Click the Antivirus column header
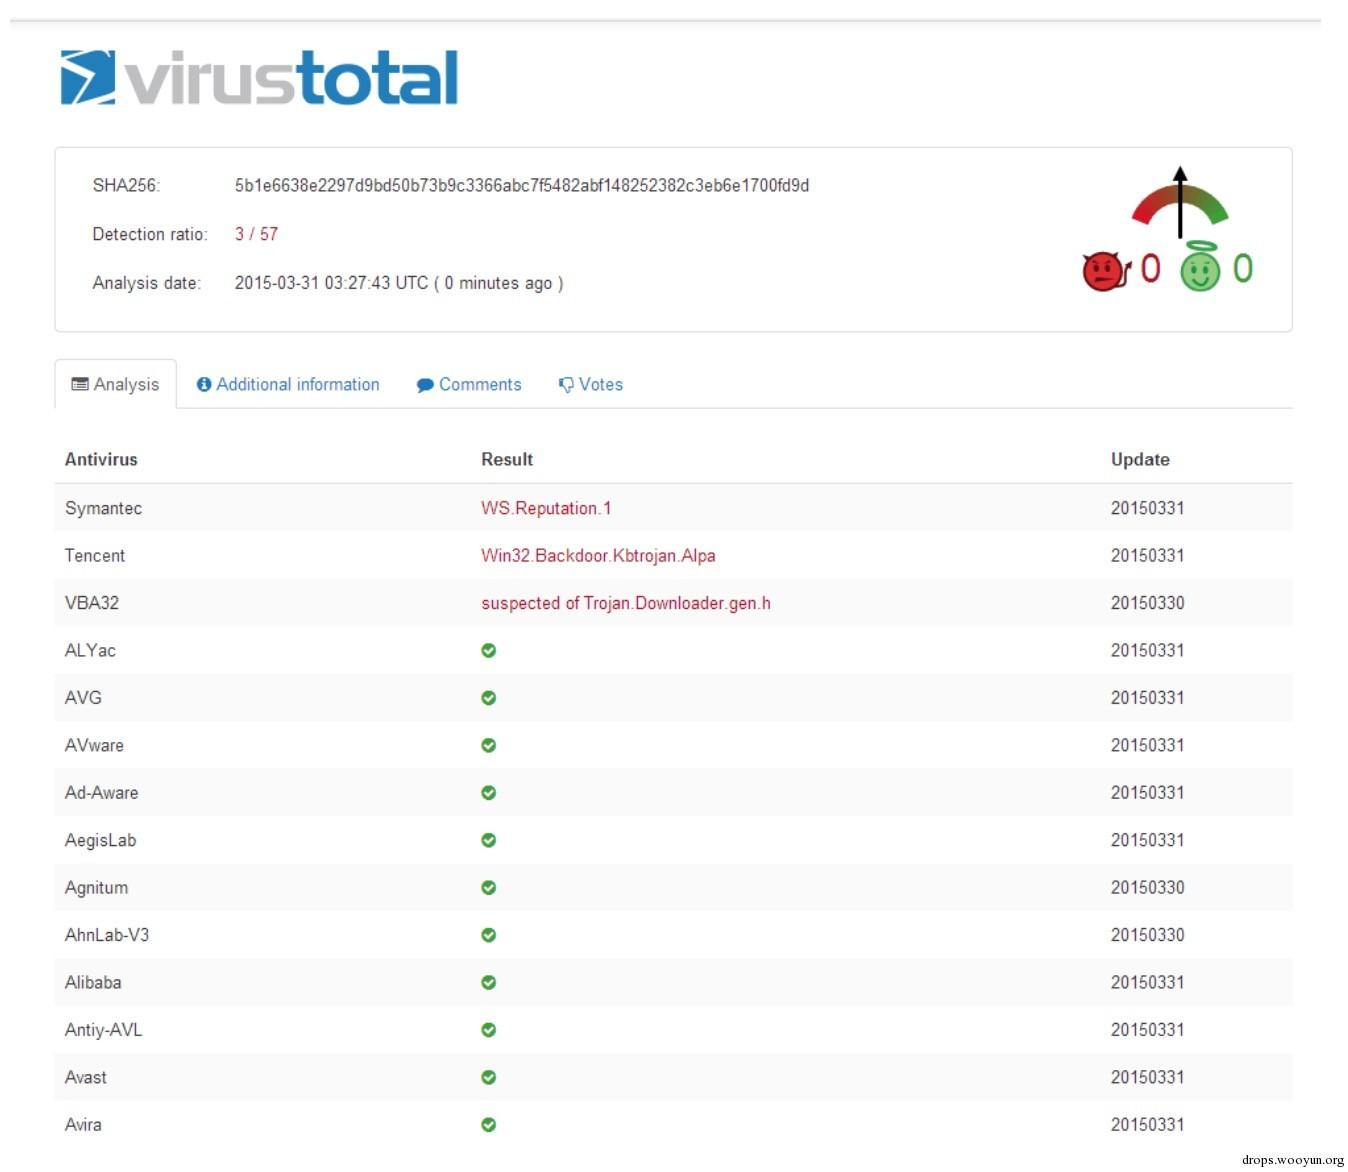 (101, 459)
